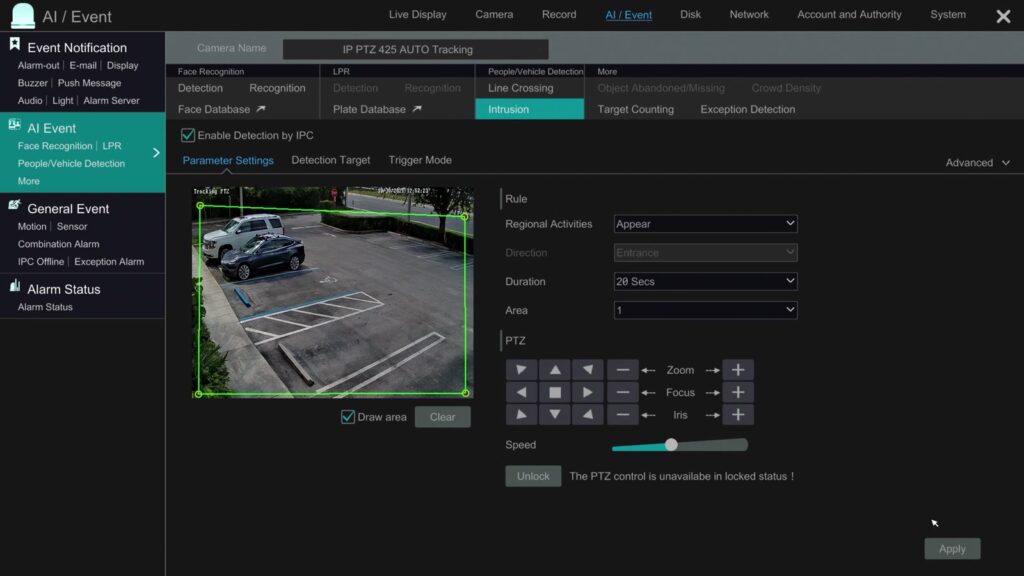Open Motion under General Event
Viewport: 1024px width, 576px height.
click(32, 227)
